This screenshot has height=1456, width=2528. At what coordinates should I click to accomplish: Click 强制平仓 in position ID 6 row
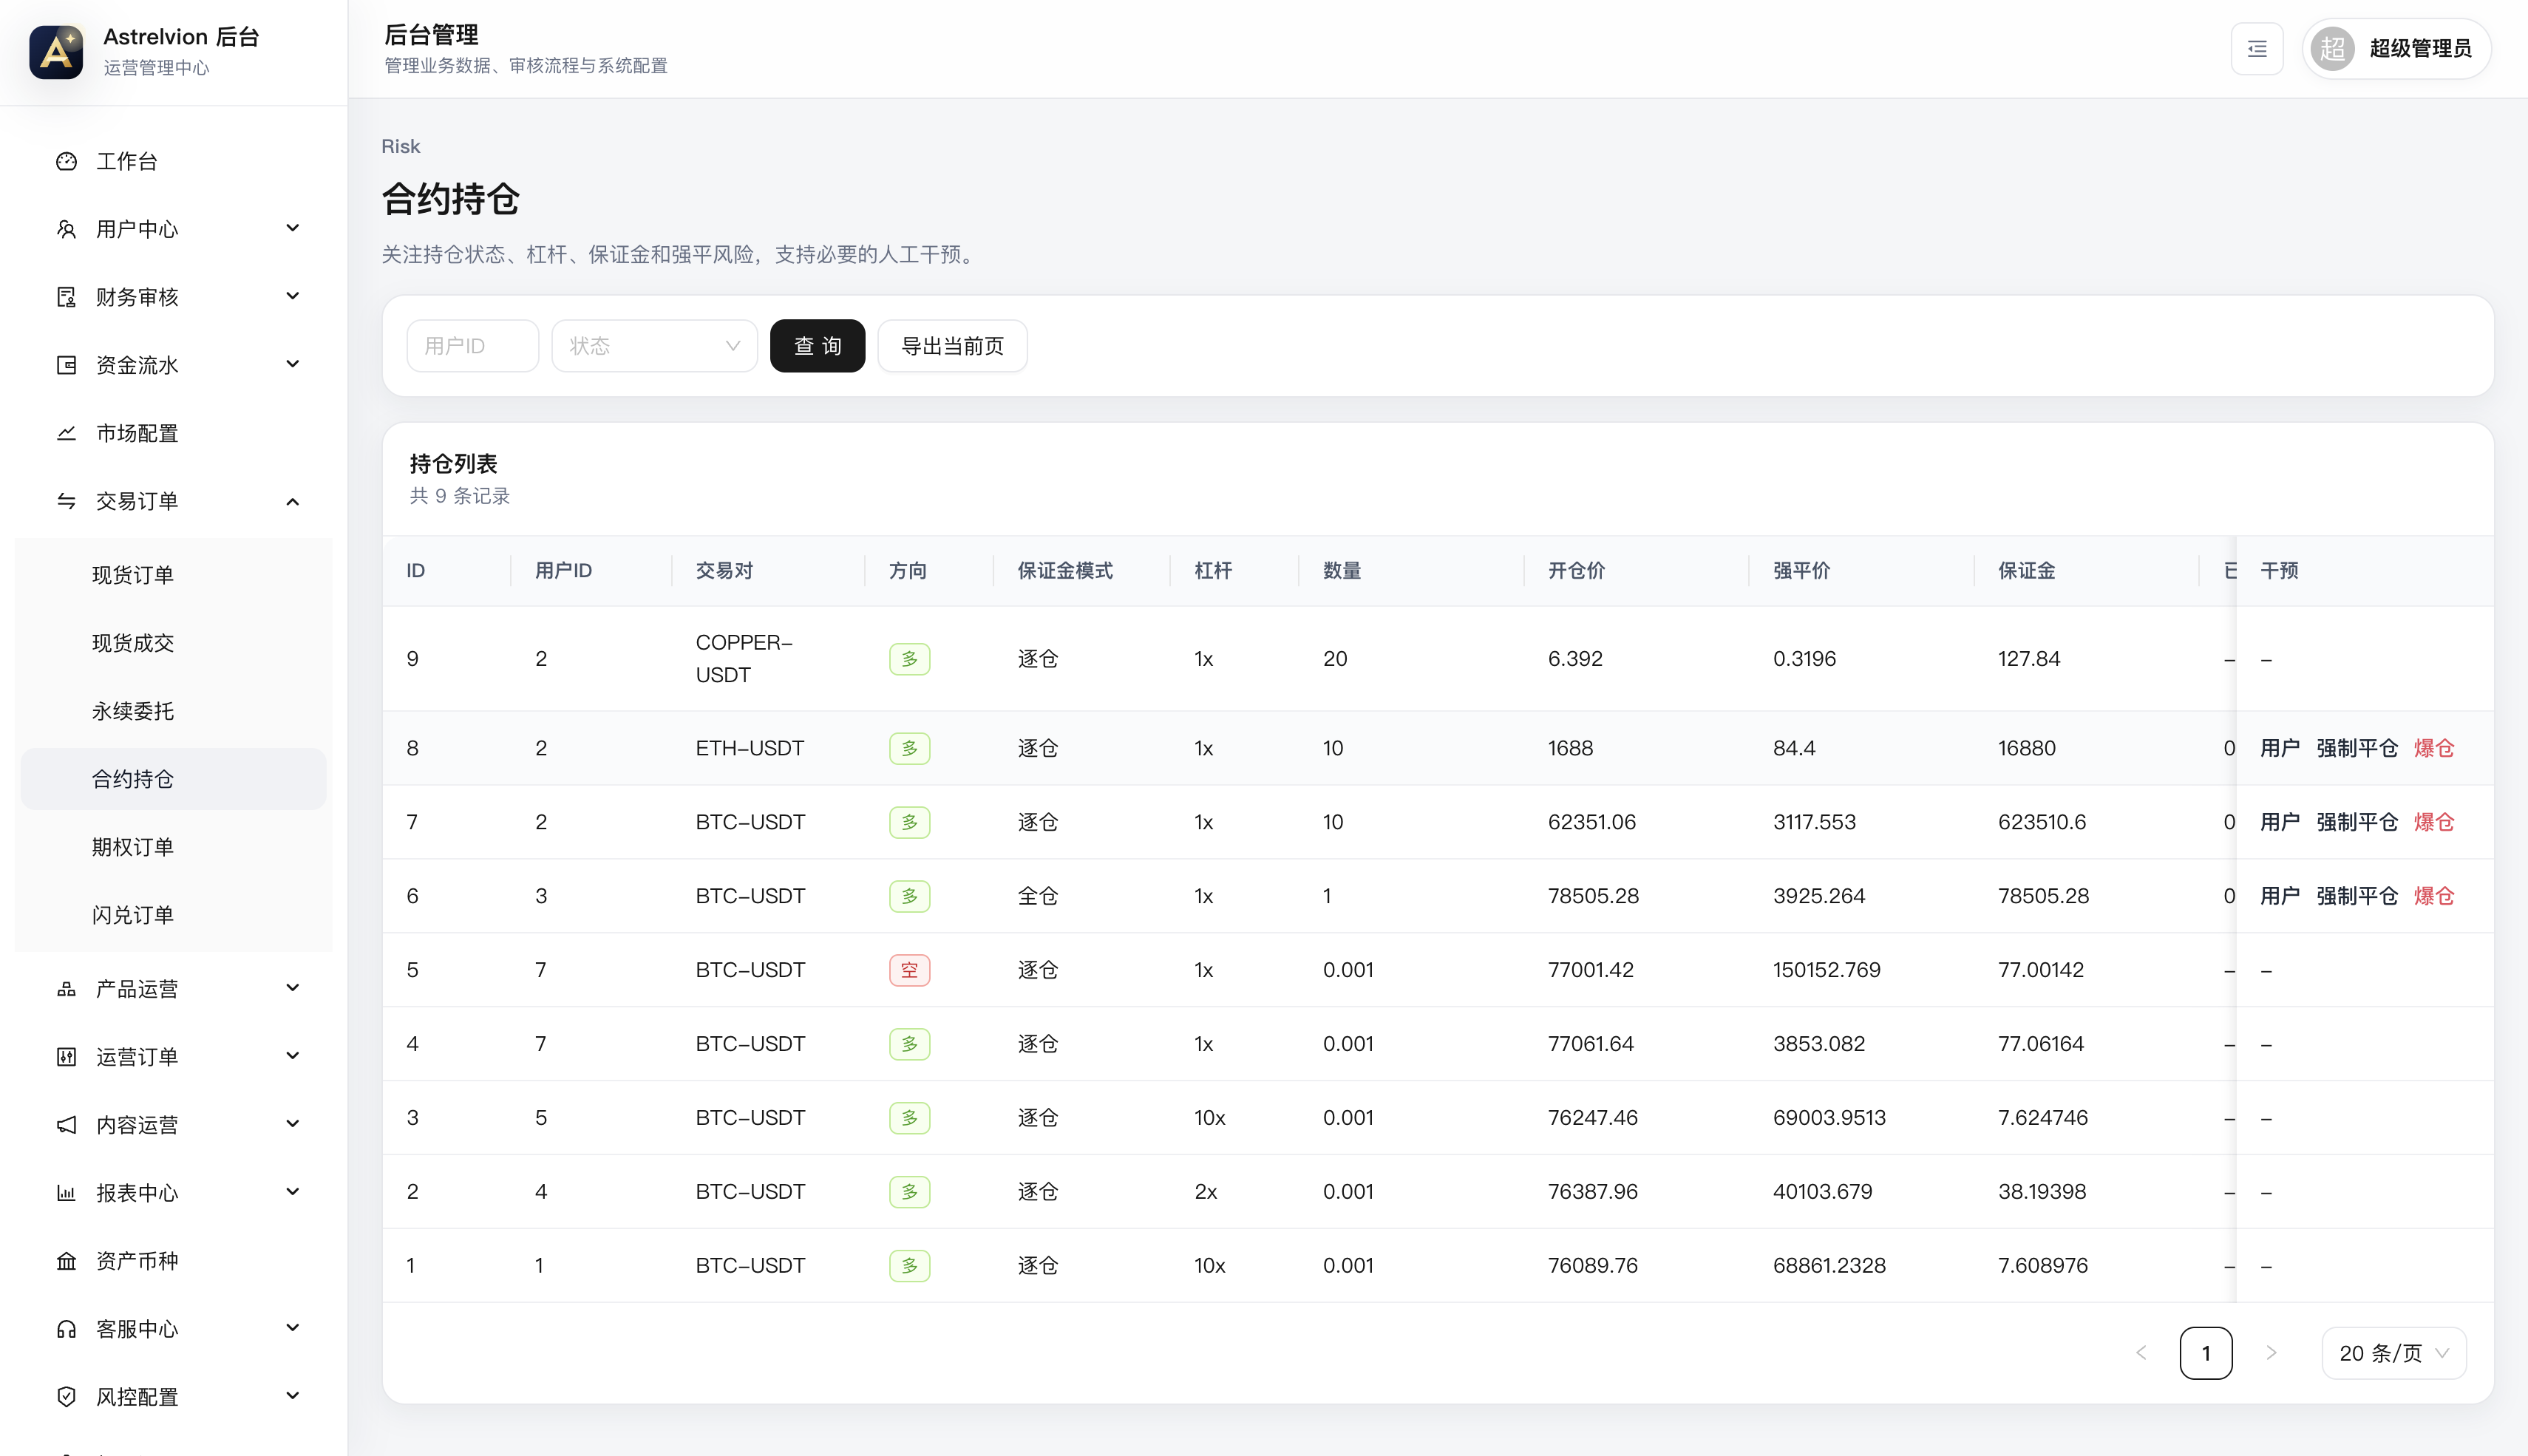pyautogui.click(x=2357, y=896)
